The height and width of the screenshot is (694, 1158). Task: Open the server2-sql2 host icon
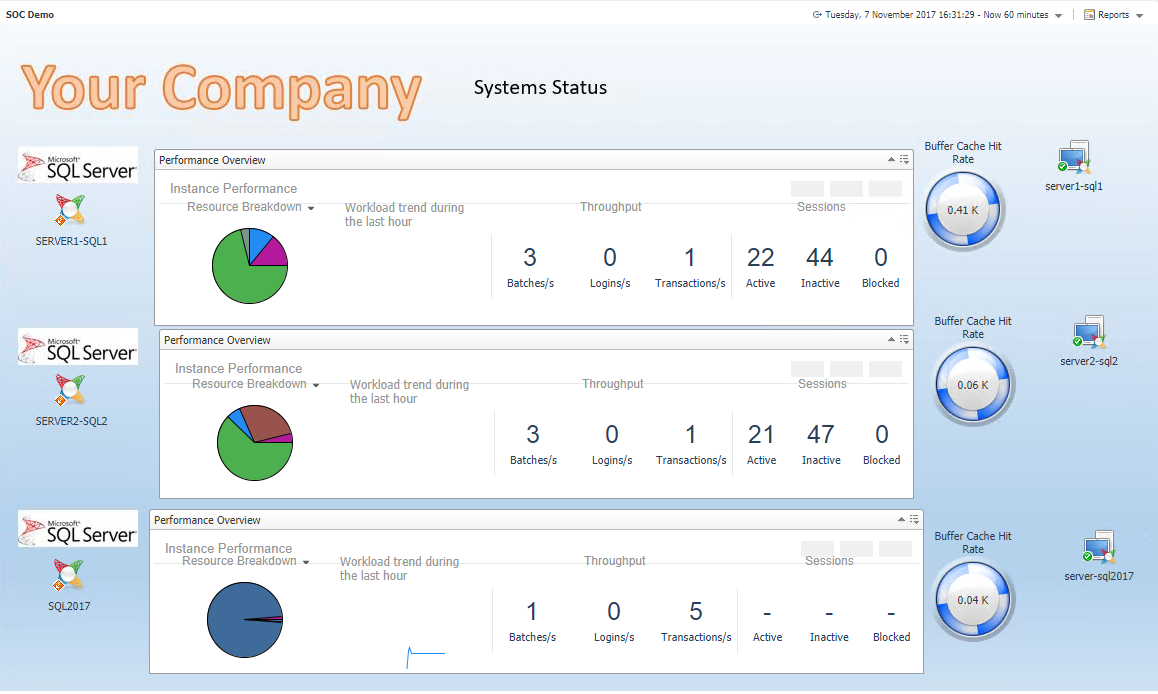click(x=1088, y=333)
